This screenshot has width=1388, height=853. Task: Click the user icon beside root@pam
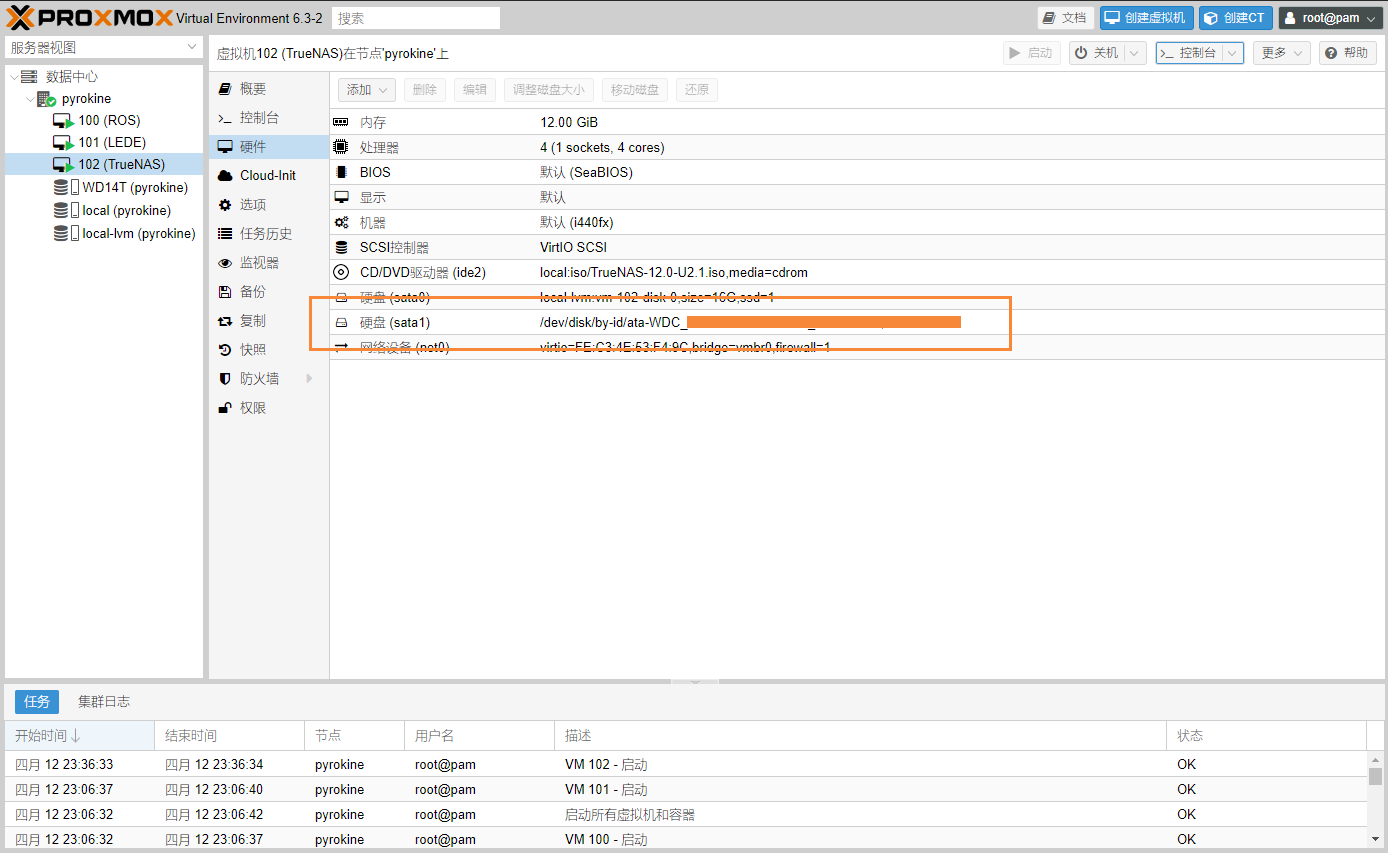coord(1290,18)
